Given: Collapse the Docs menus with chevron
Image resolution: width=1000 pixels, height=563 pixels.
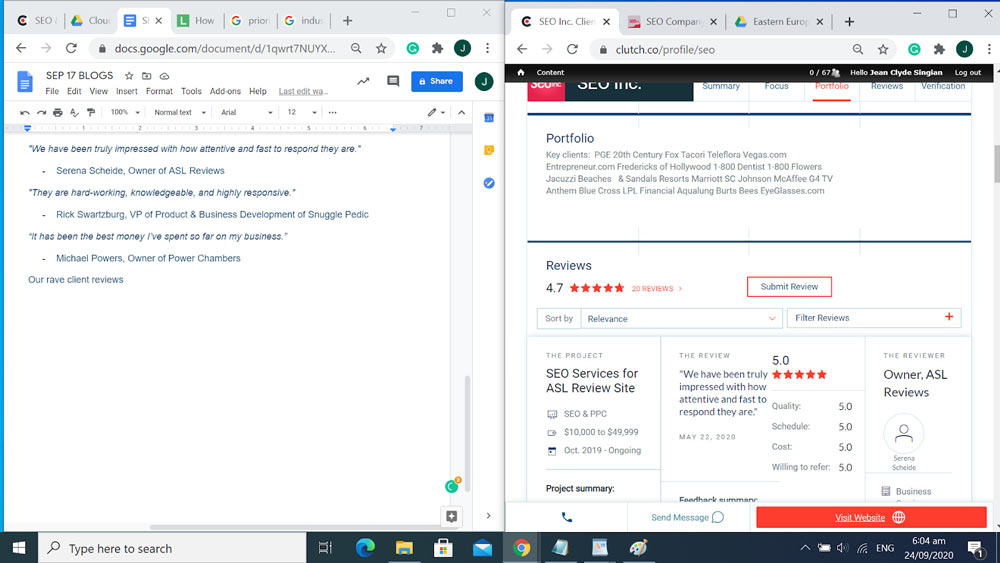Looking at the screenshot, I should tap(461, 112).
